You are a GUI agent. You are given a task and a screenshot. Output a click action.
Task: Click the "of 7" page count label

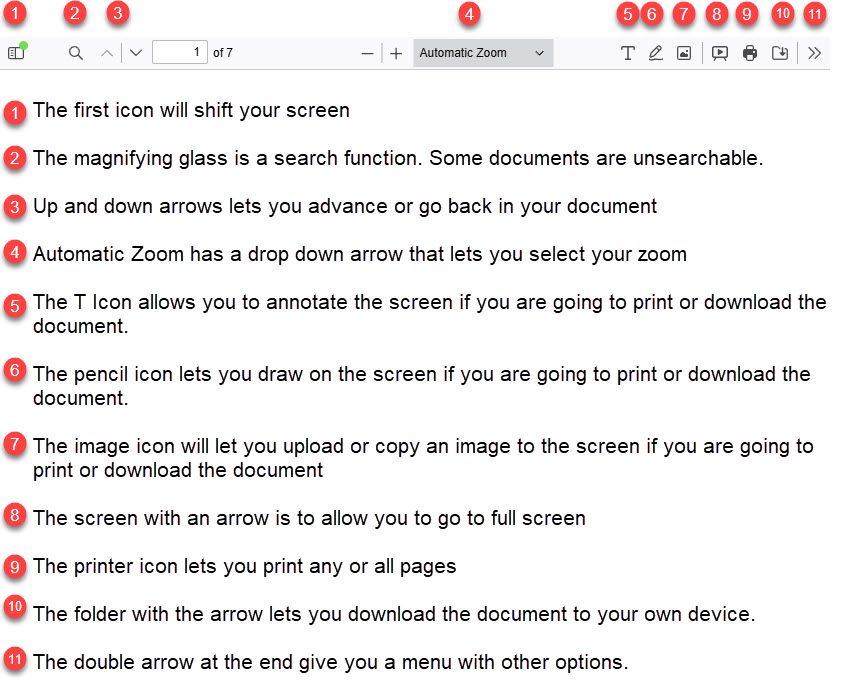tap(223, 53)
